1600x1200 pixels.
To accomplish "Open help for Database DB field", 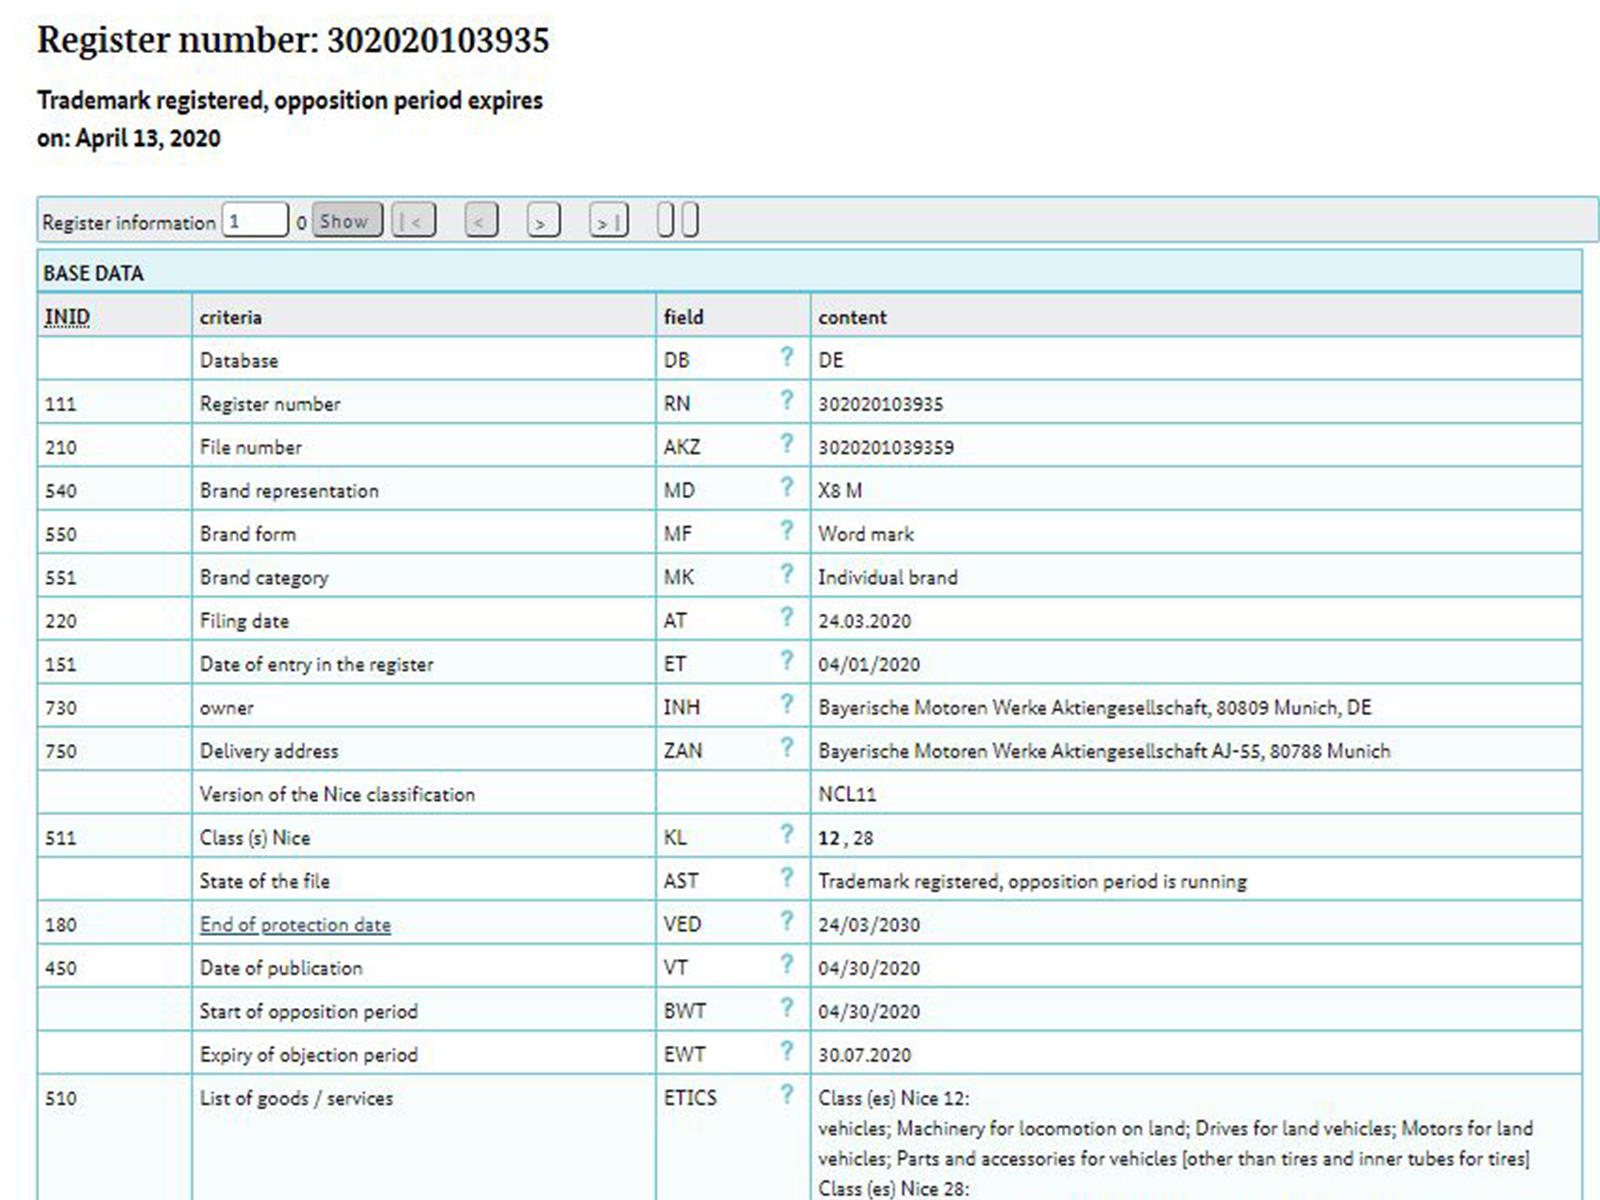I will 787,357.
